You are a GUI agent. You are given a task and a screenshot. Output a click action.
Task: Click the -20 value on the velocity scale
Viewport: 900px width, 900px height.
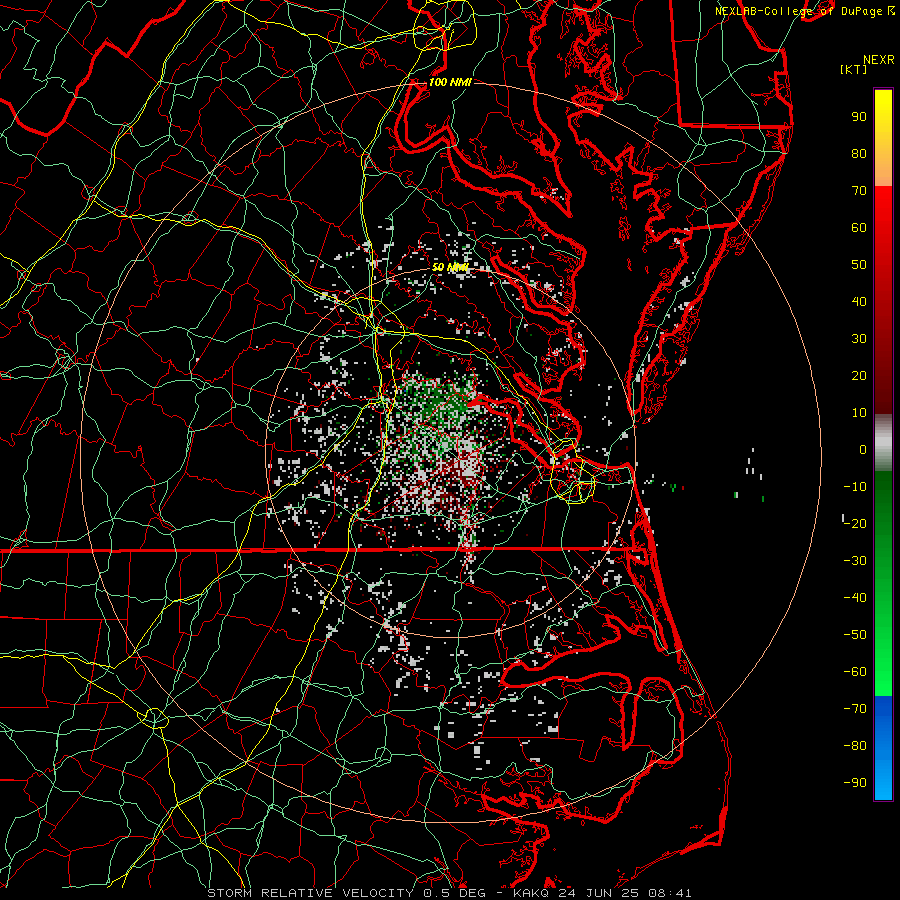click(x=855, y=524)
